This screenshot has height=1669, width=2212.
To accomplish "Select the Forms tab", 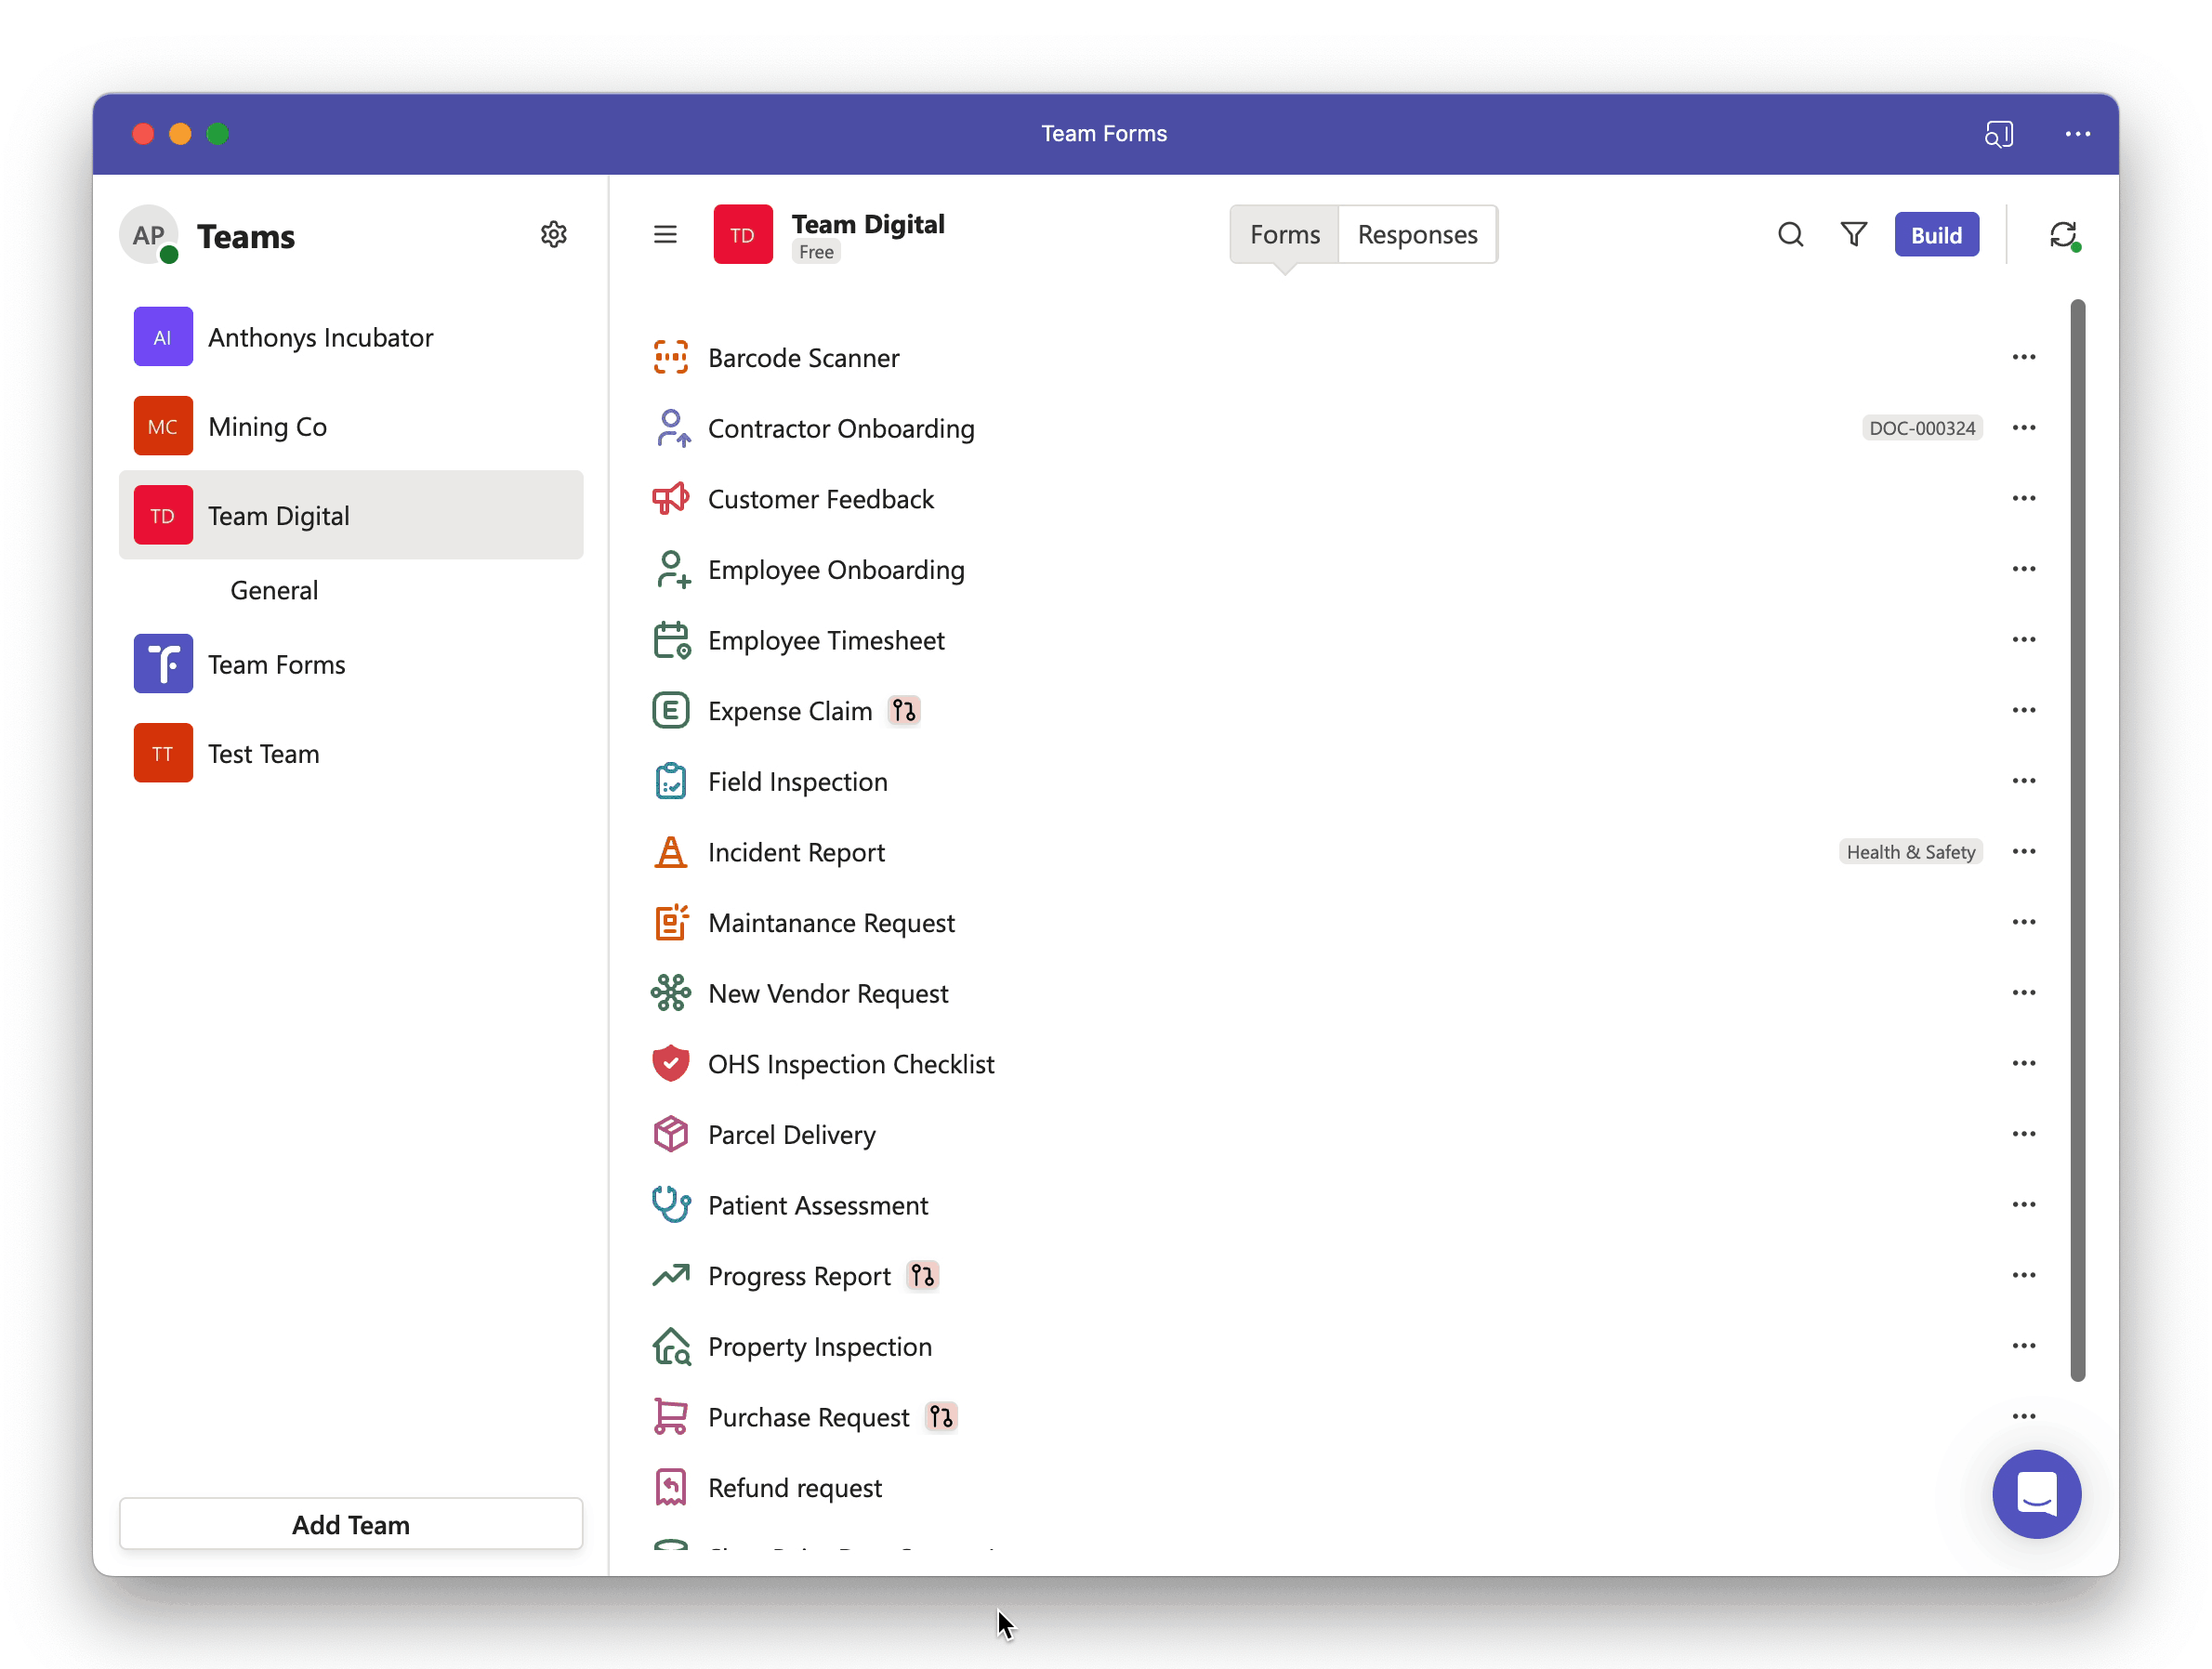I will 1284,235.
